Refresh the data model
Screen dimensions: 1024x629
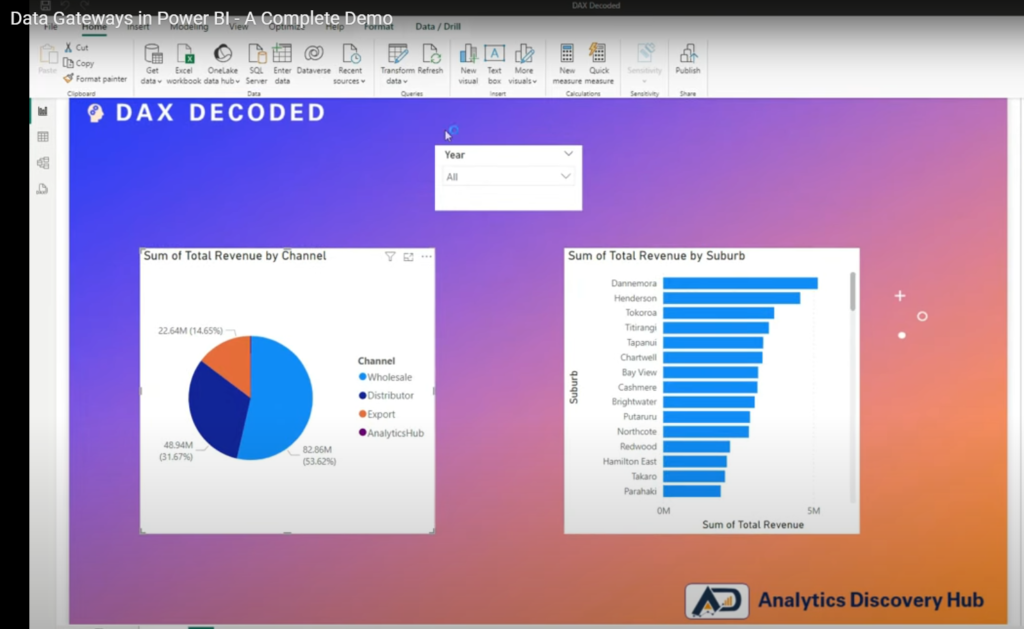[430, 59]
